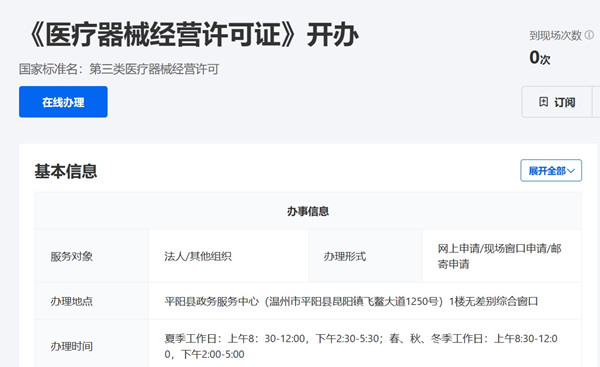Click the 在线办理 blue button

[63, 102]
